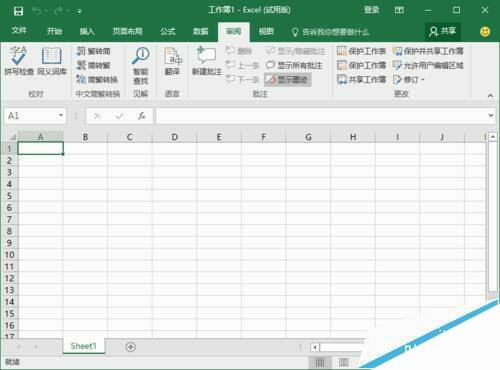Viewport: 500px width, 370px height.
Task: Redo the action in quick access toolbar
Action: [x=58, y=11]
